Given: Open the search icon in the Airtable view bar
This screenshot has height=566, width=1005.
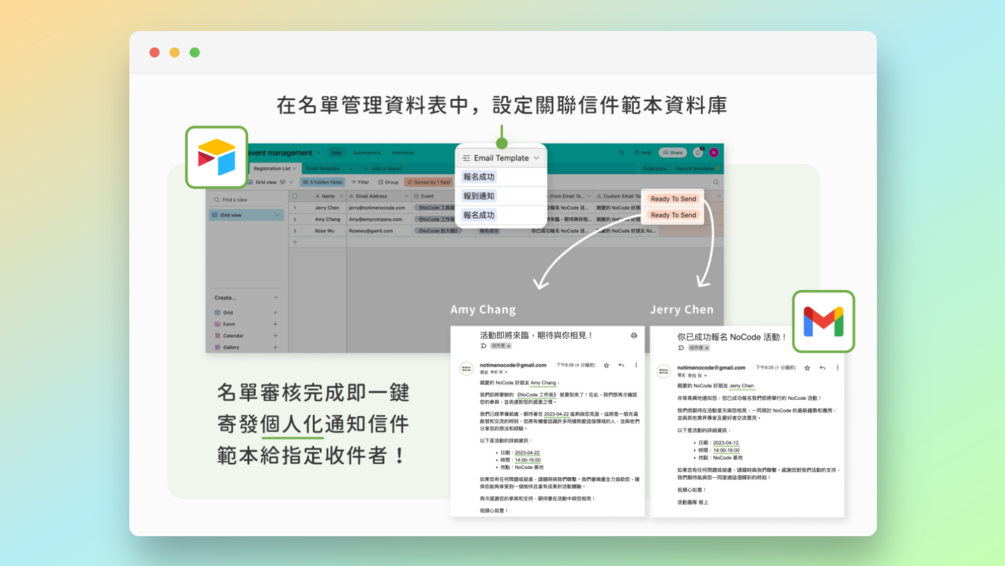Looking at the screenshot, I should tap(716, 182).
